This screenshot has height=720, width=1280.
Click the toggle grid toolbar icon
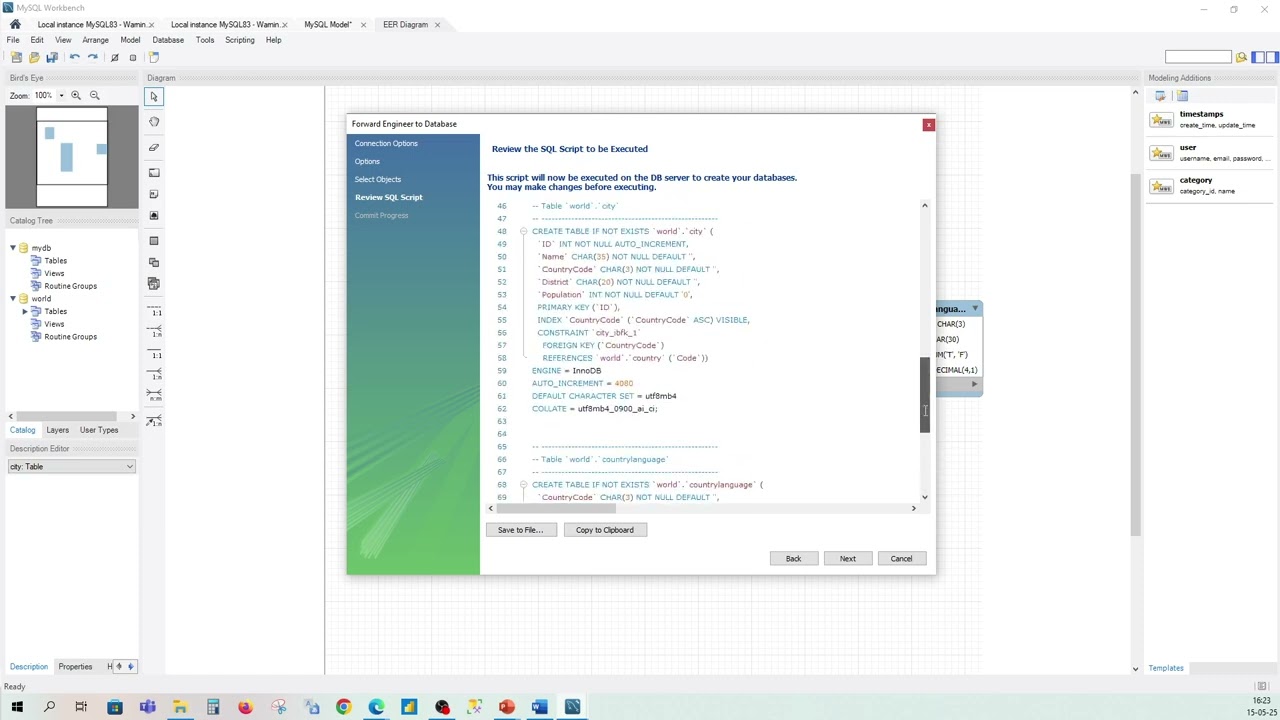pos(115,57)
